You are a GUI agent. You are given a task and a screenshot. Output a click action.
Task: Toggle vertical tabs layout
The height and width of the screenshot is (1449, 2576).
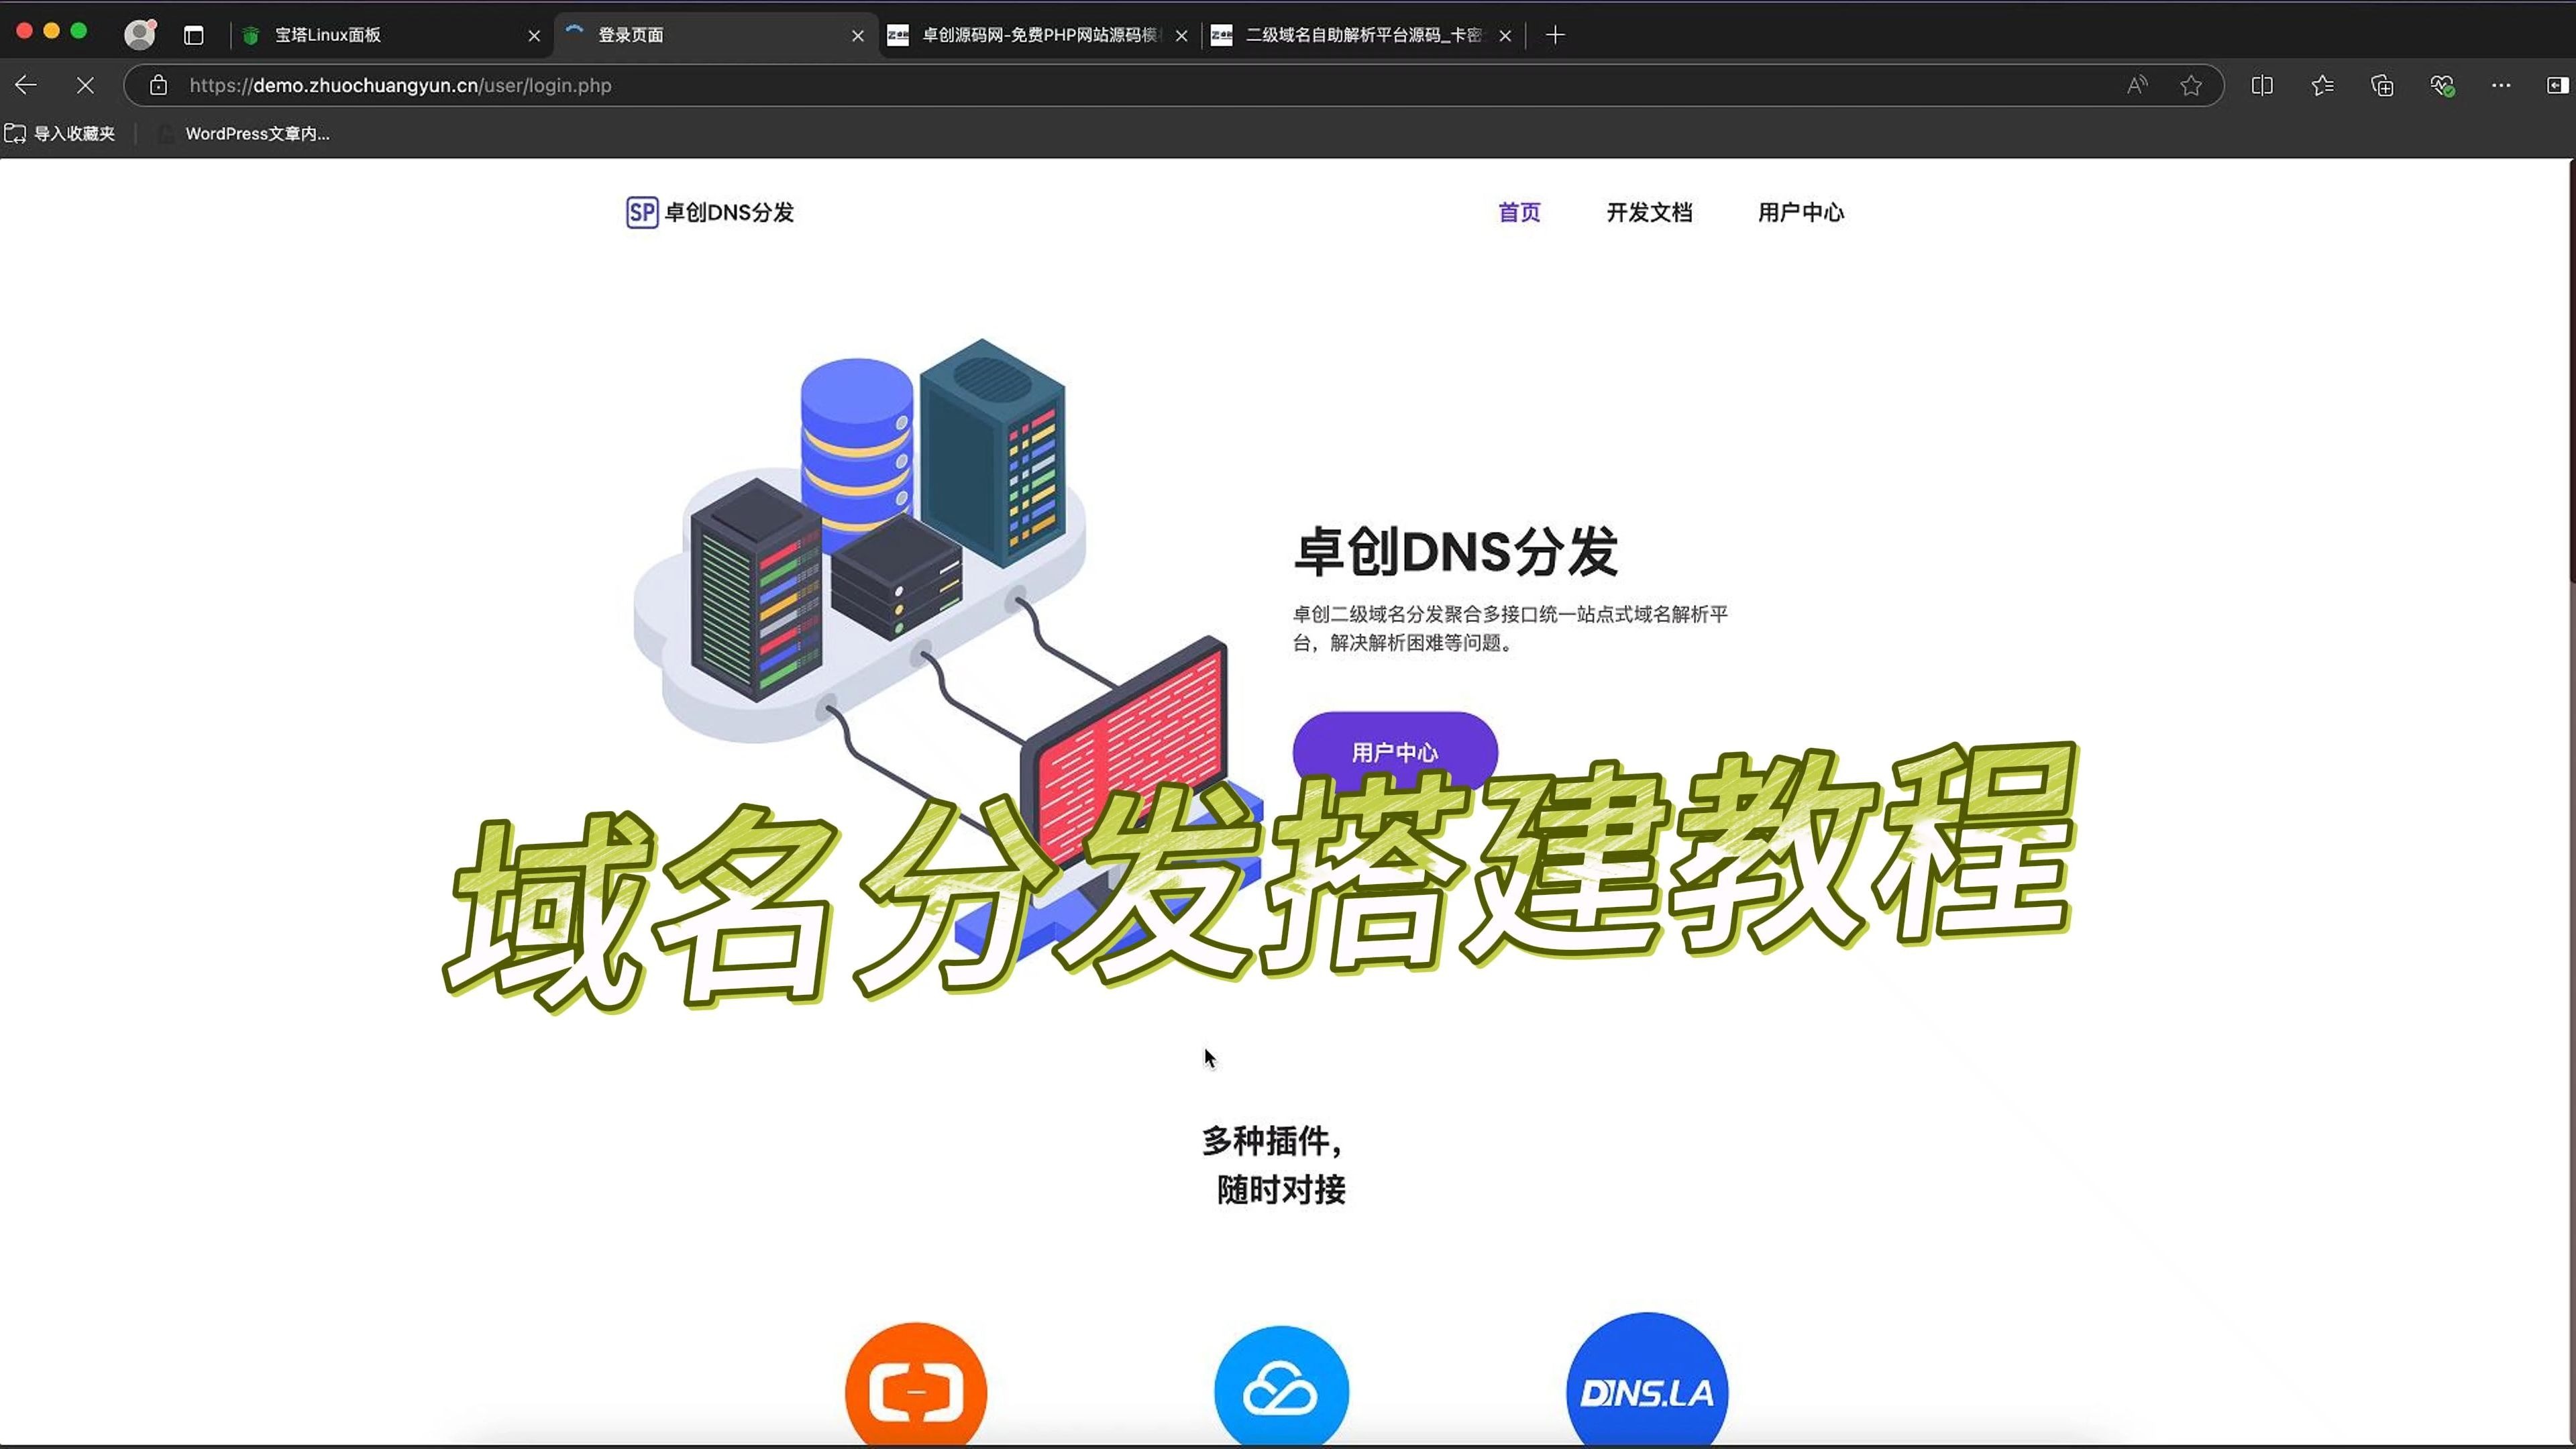(x=194, y=34)
